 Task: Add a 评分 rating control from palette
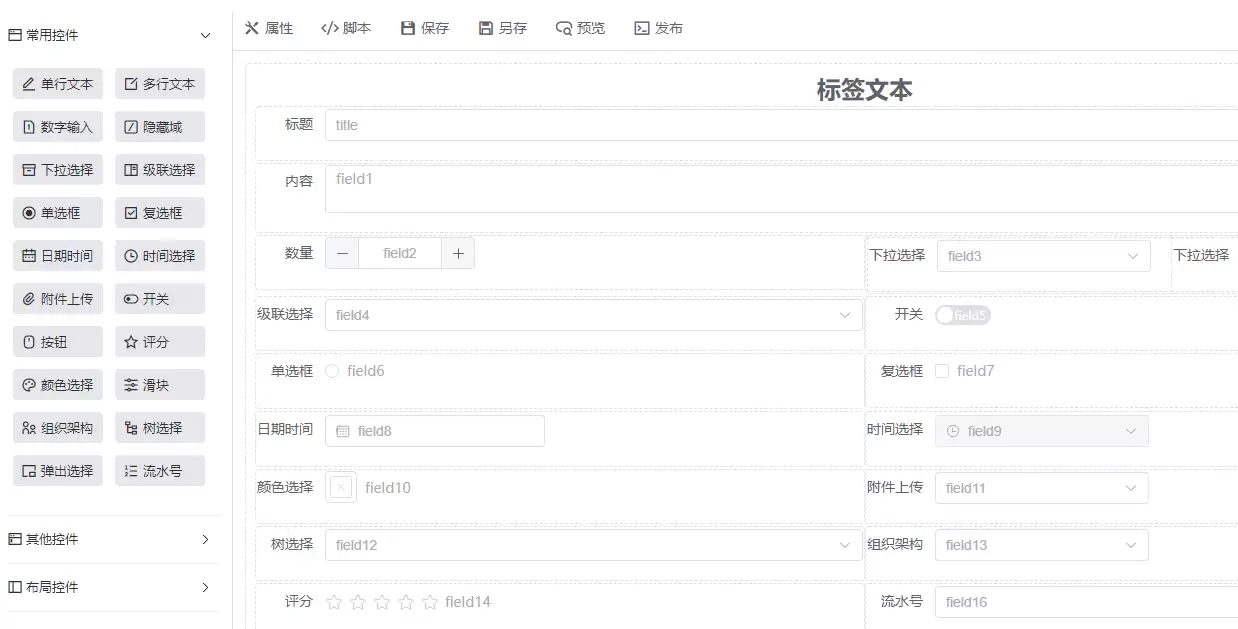160,342
